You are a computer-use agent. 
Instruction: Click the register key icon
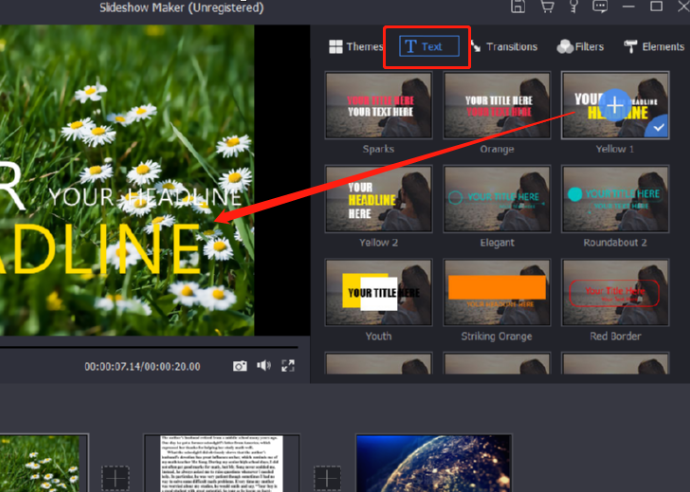pyautogui.click(x=574, y=6)
